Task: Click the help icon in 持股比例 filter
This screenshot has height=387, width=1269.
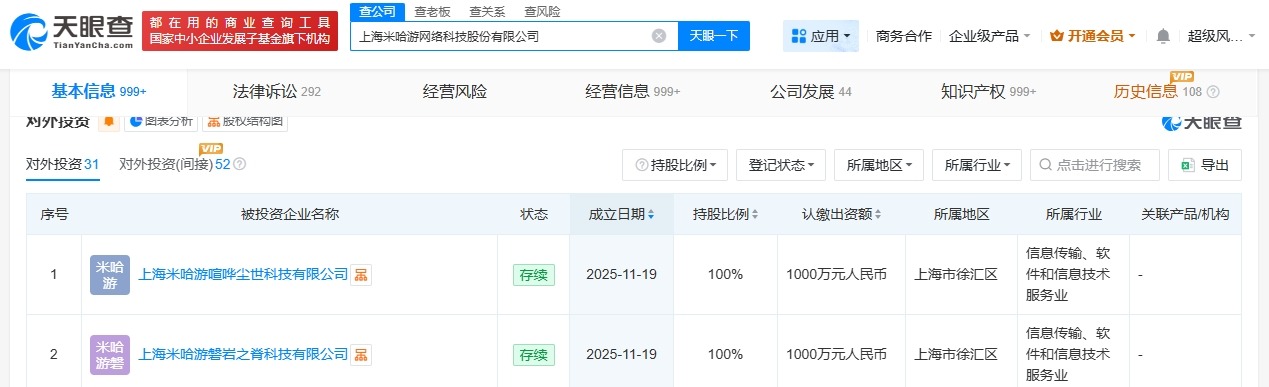Action: 643,165
